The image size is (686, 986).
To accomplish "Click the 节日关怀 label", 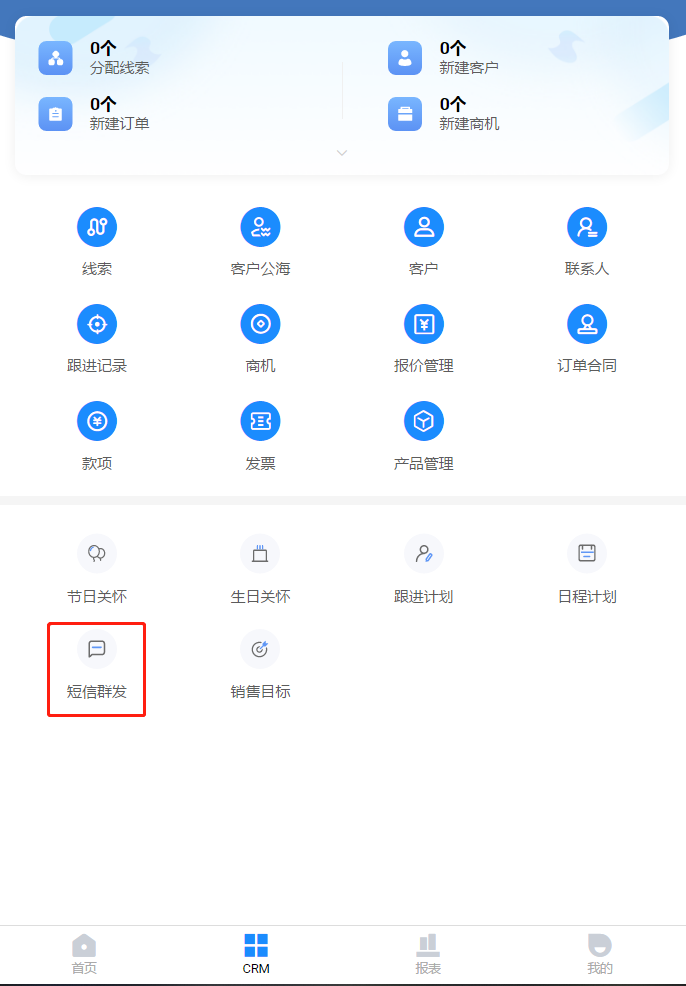I will click(97, 597).
